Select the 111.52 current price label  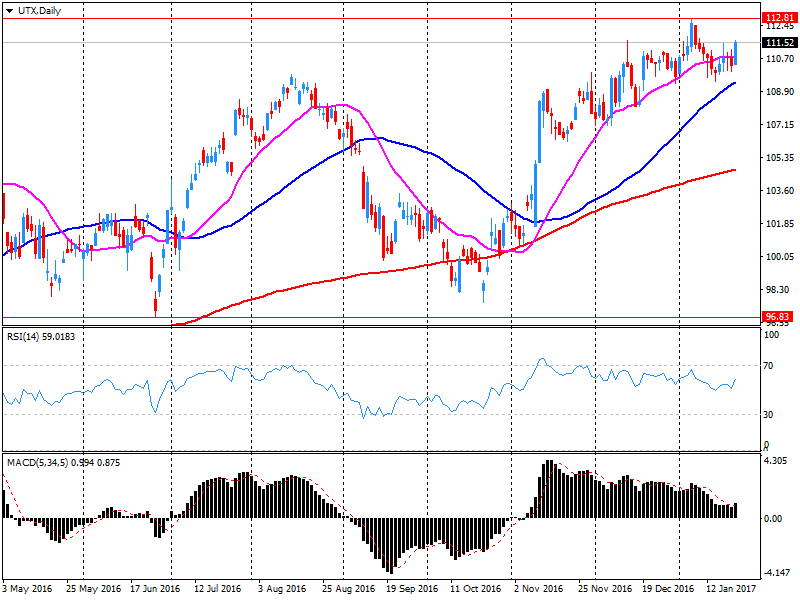(779, 43)
